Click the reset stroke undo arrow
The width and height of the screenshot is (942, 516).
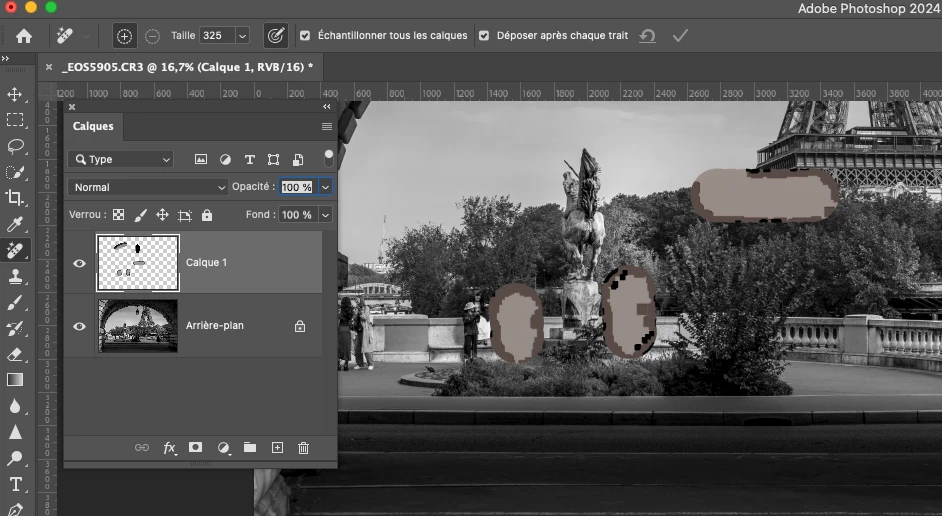tap(647, 36)
